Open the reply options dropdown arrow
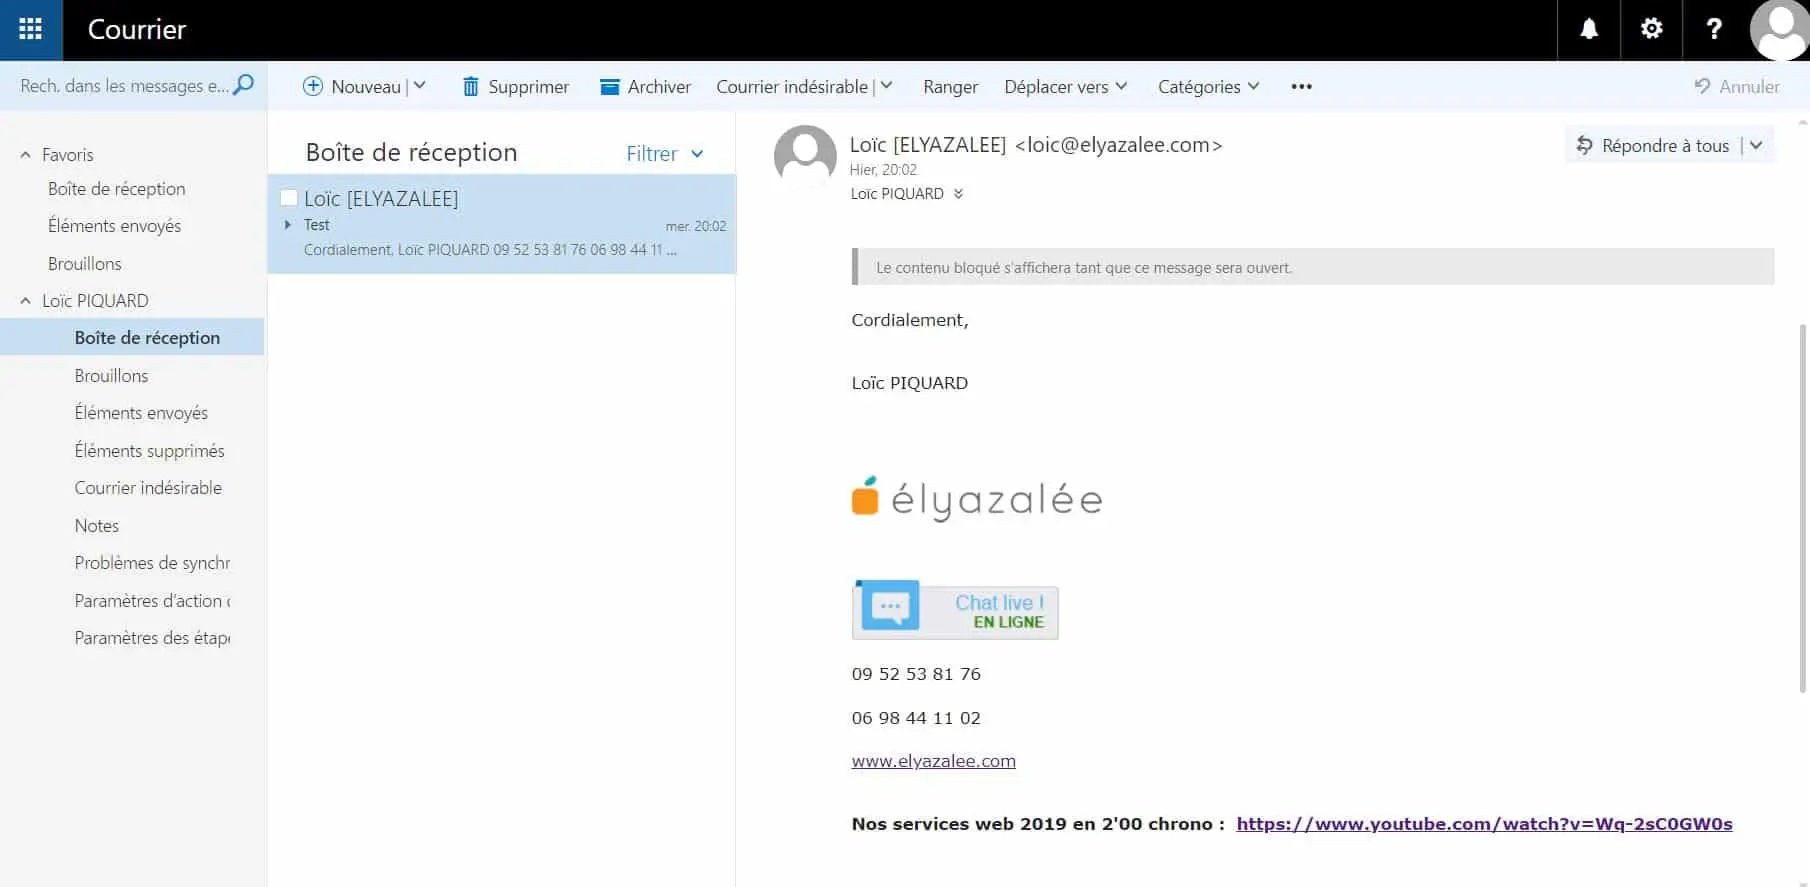The height and width of the screenshot is (887, 1810). pos(1756,145)
